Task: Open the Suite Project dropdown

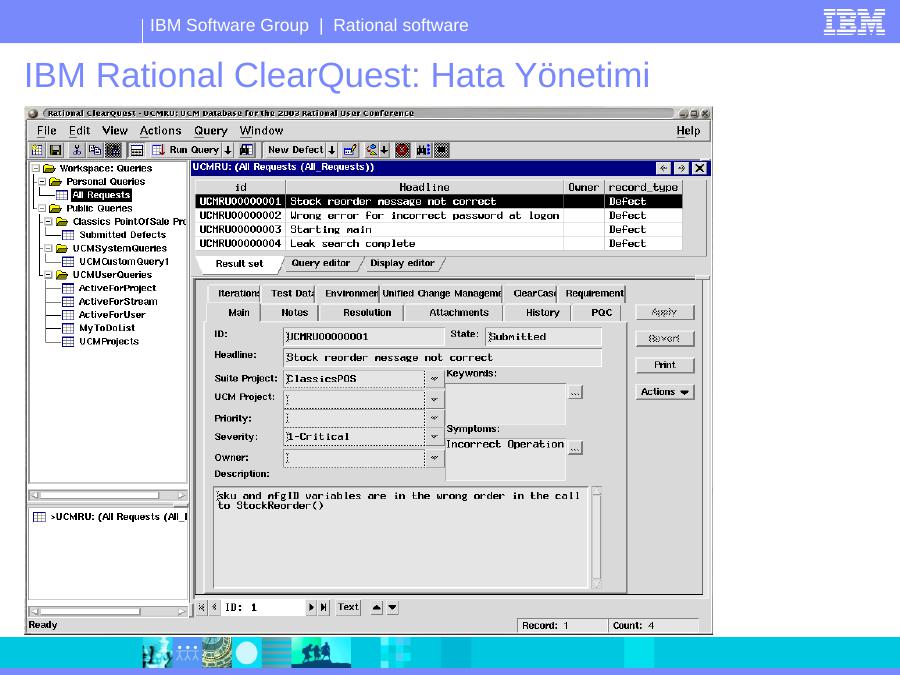Action: tap(435, 379)
